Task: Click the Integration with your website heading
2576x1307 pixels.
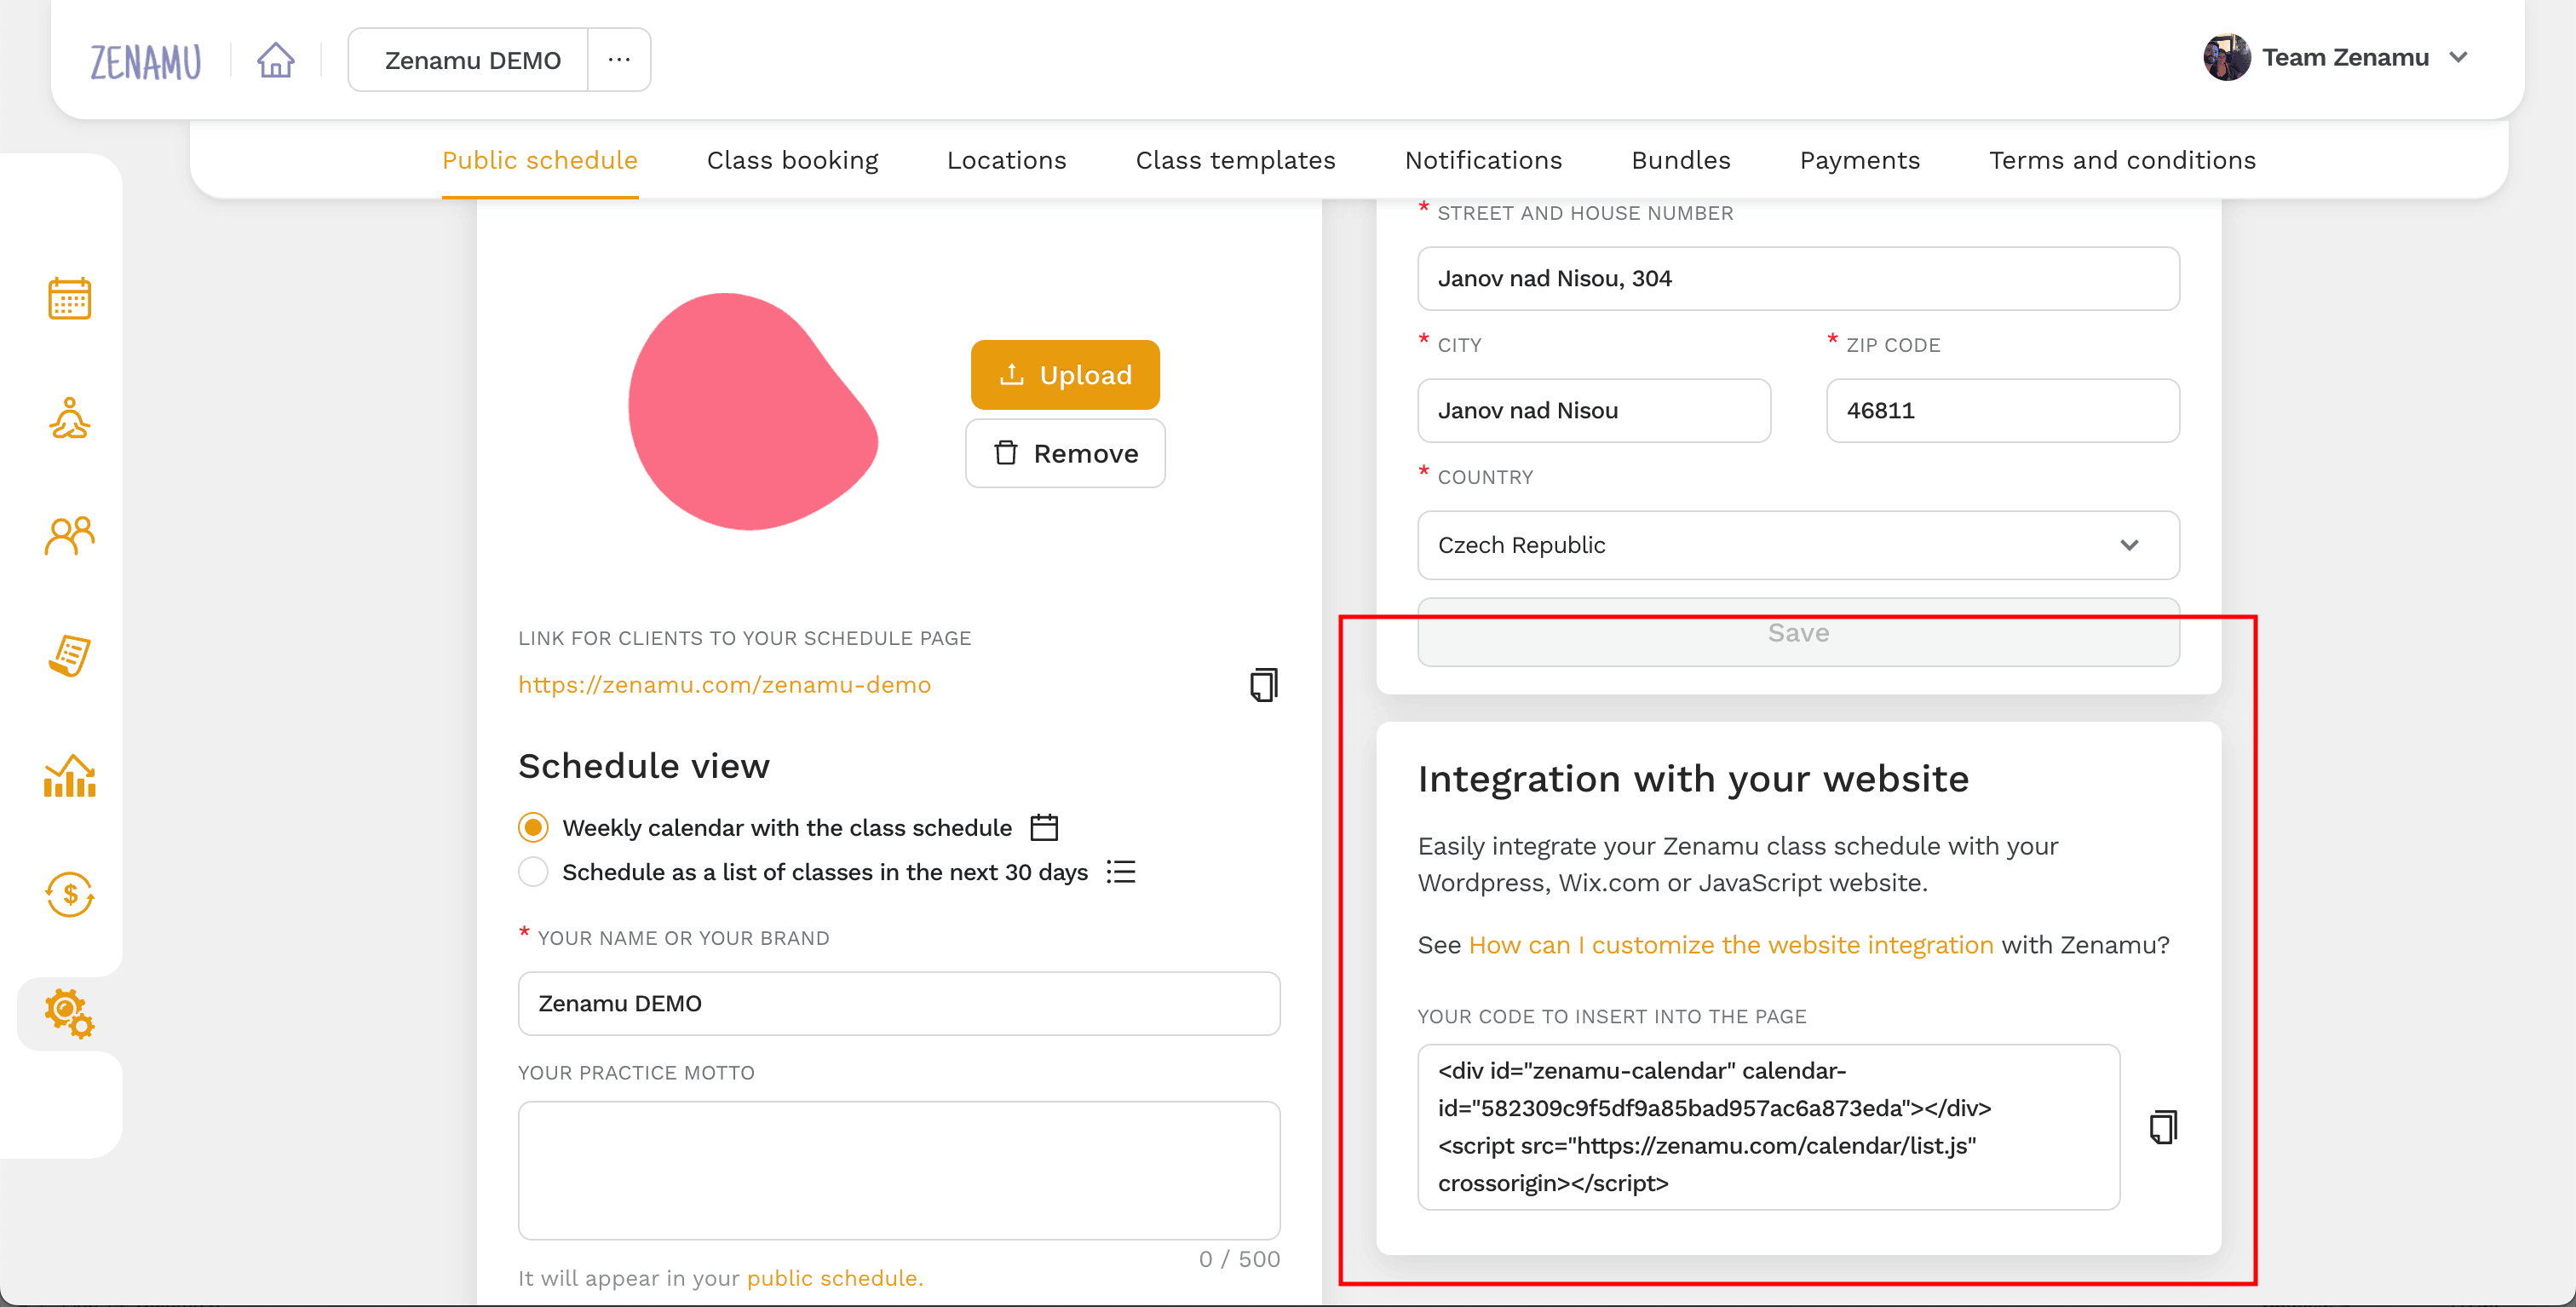Action: pyautogui.click(x=1692, y=778)
